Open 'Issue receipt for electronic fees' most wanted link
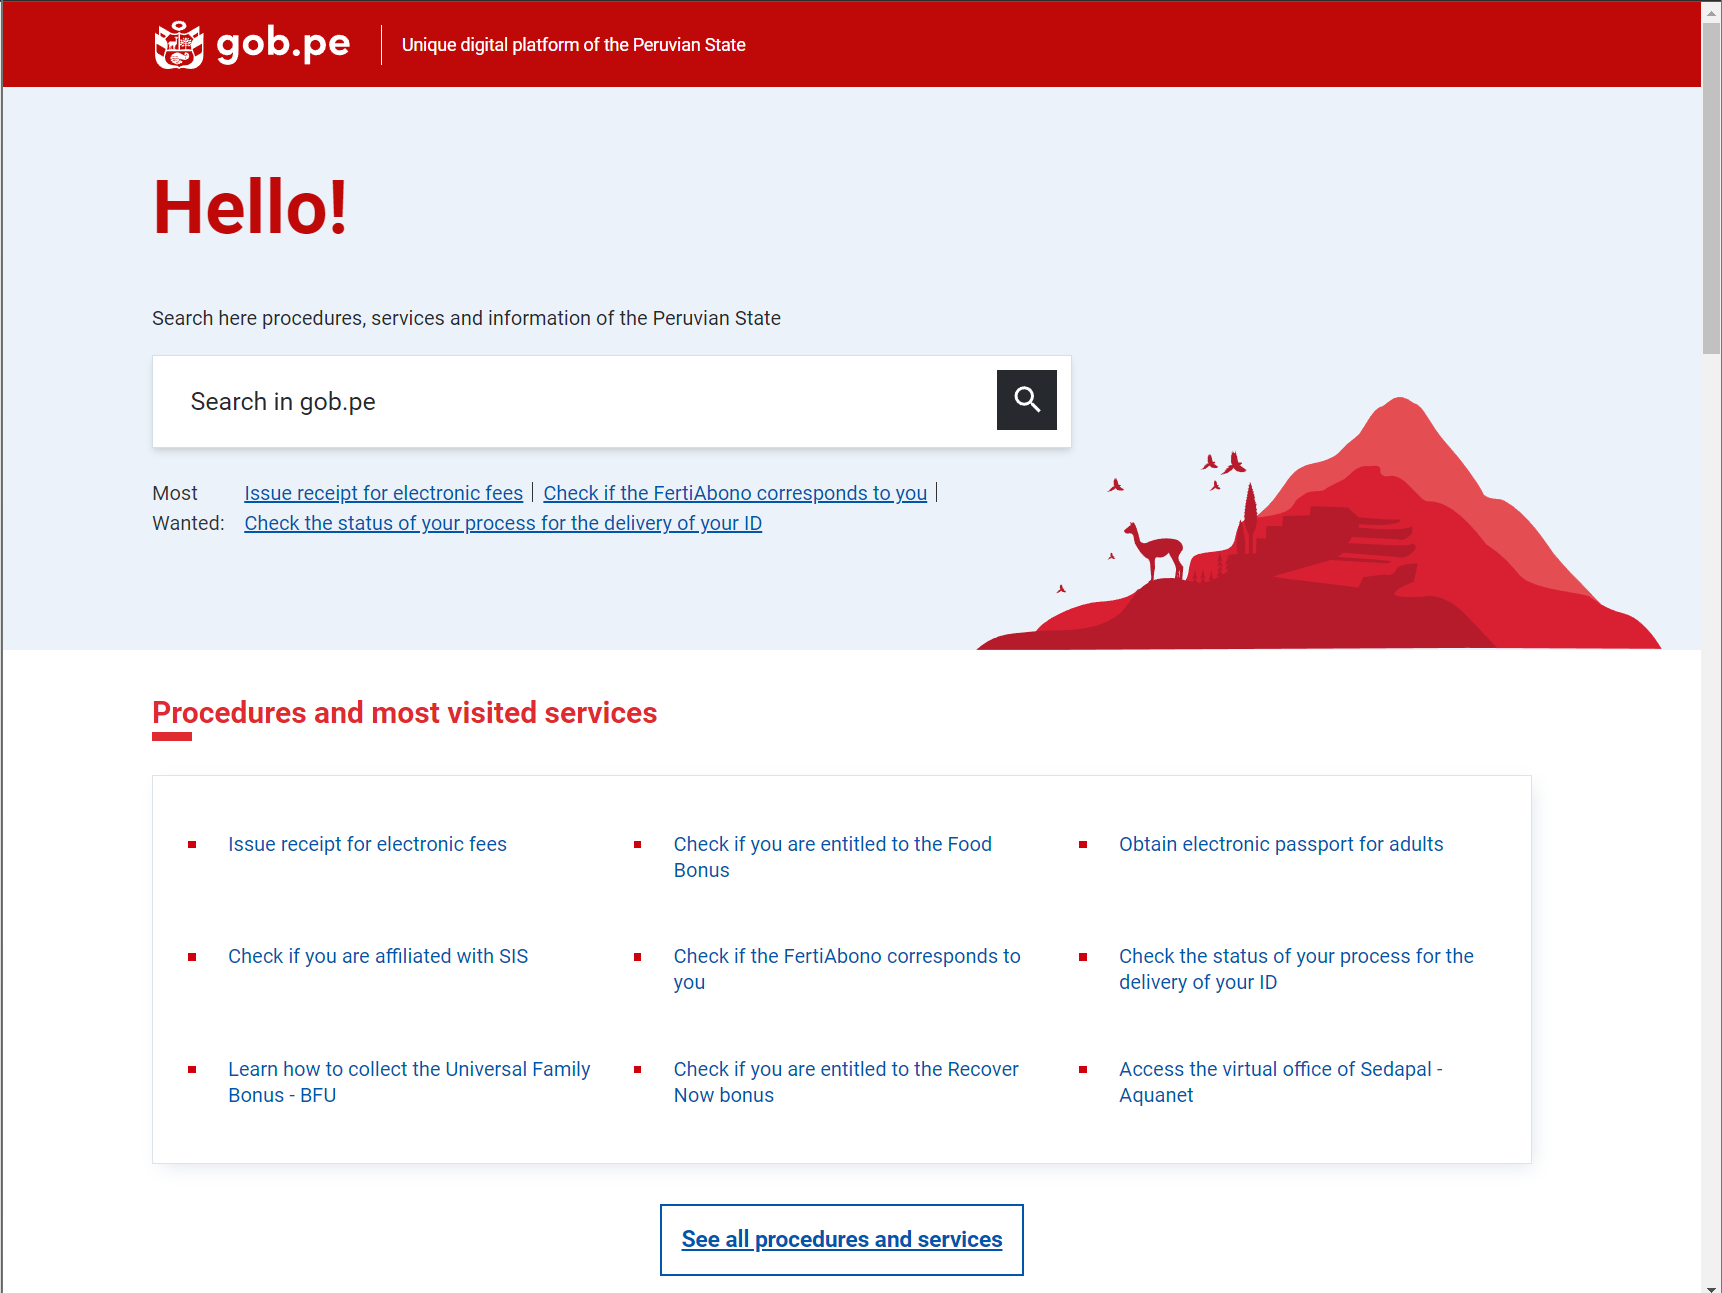1722x1293 pixels. coord(383,493)
